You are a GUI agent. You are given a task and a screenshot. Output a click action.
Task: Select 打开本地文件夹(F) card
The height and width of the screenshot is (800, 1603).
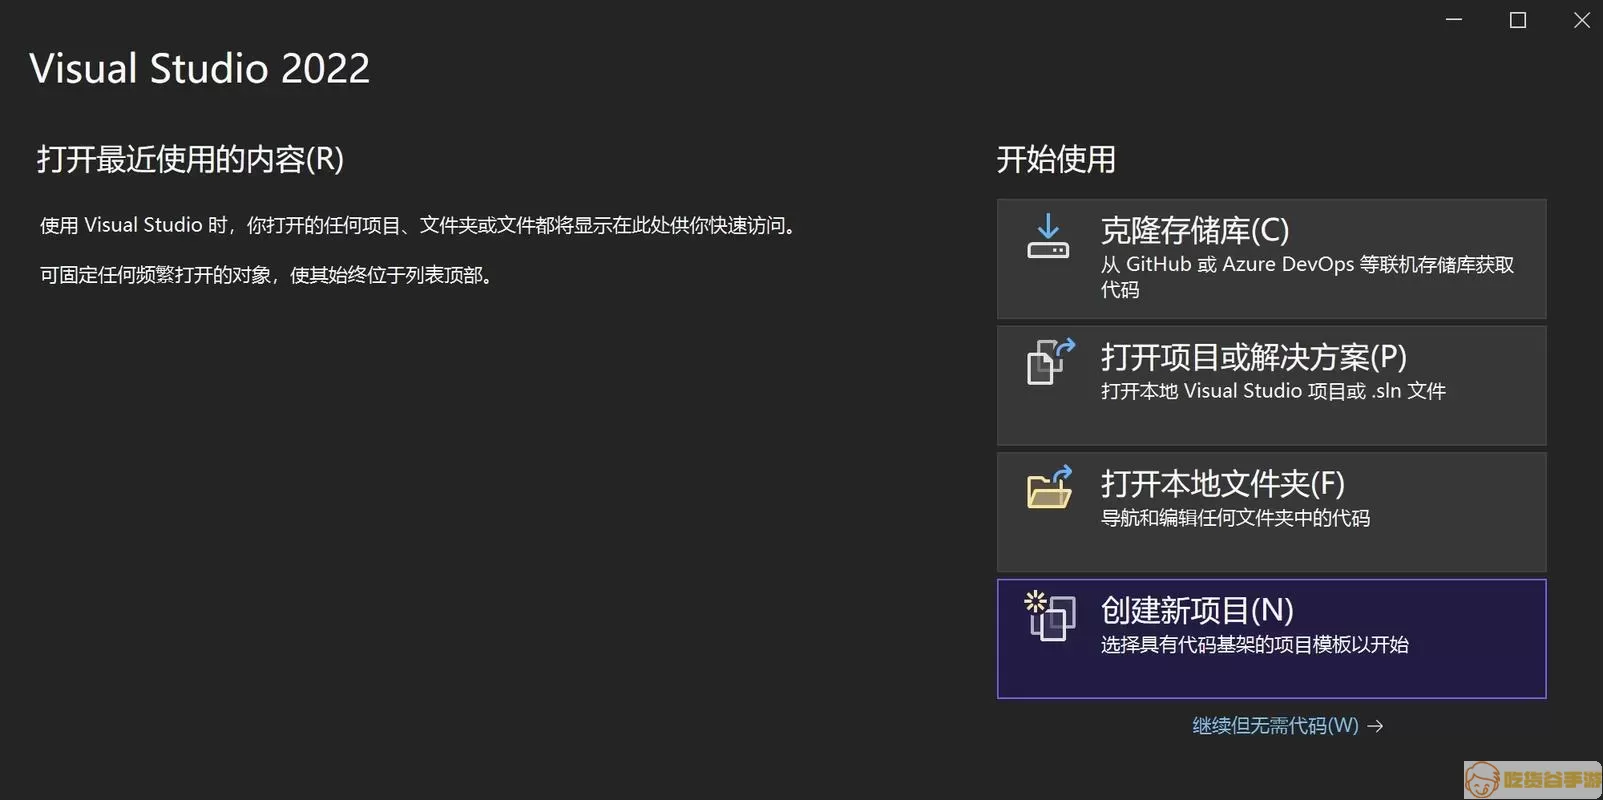pos(1271,512)
